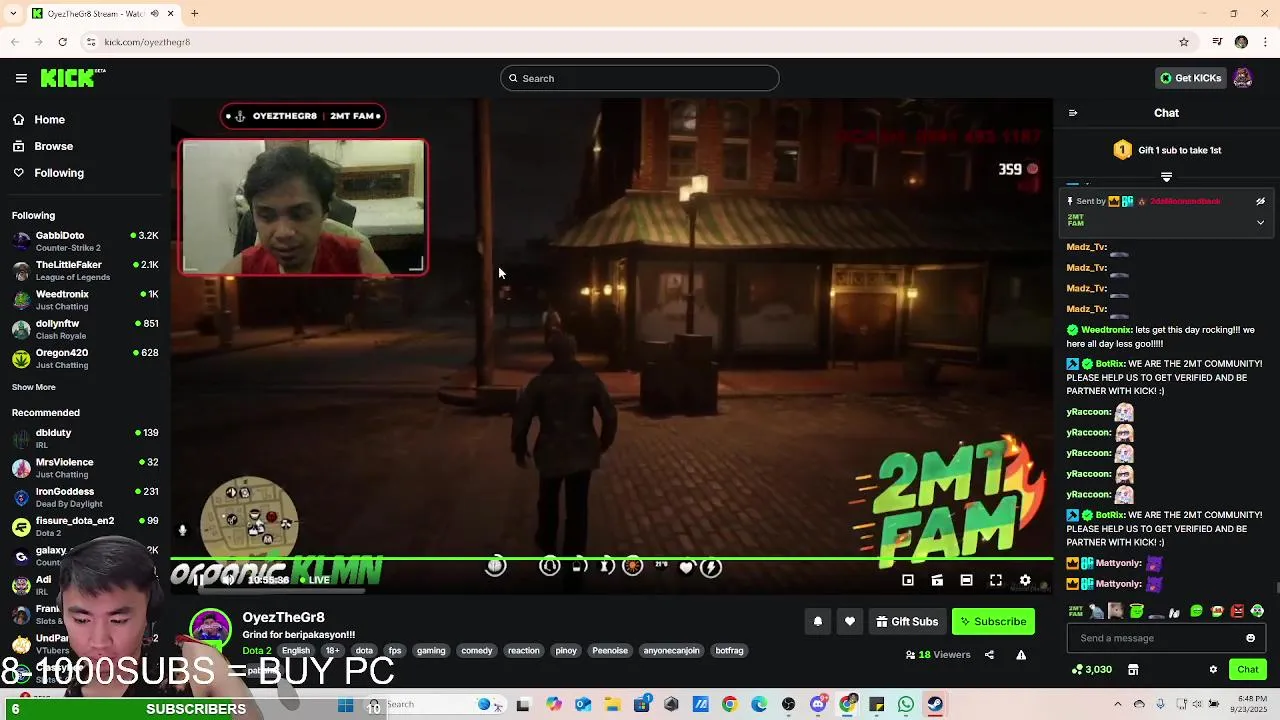Viewport: 1280px width, 720px height.
Task: Open Weedtronix channel in sidebar
Action: tap(85, 300)
